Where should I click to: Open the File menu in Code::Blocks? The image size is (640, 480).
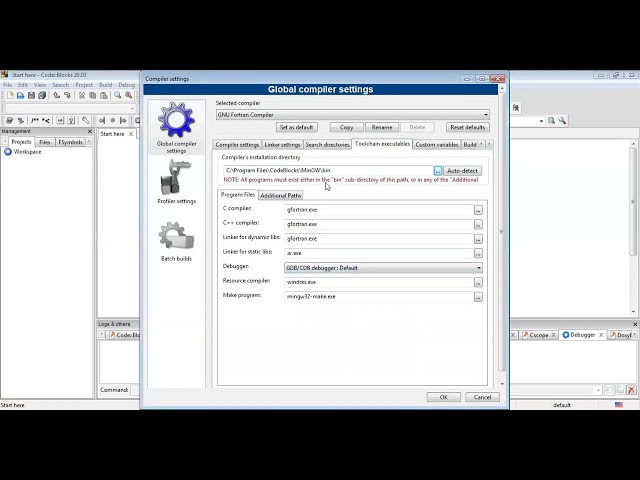pyautogui.click(x=8, y=85)
